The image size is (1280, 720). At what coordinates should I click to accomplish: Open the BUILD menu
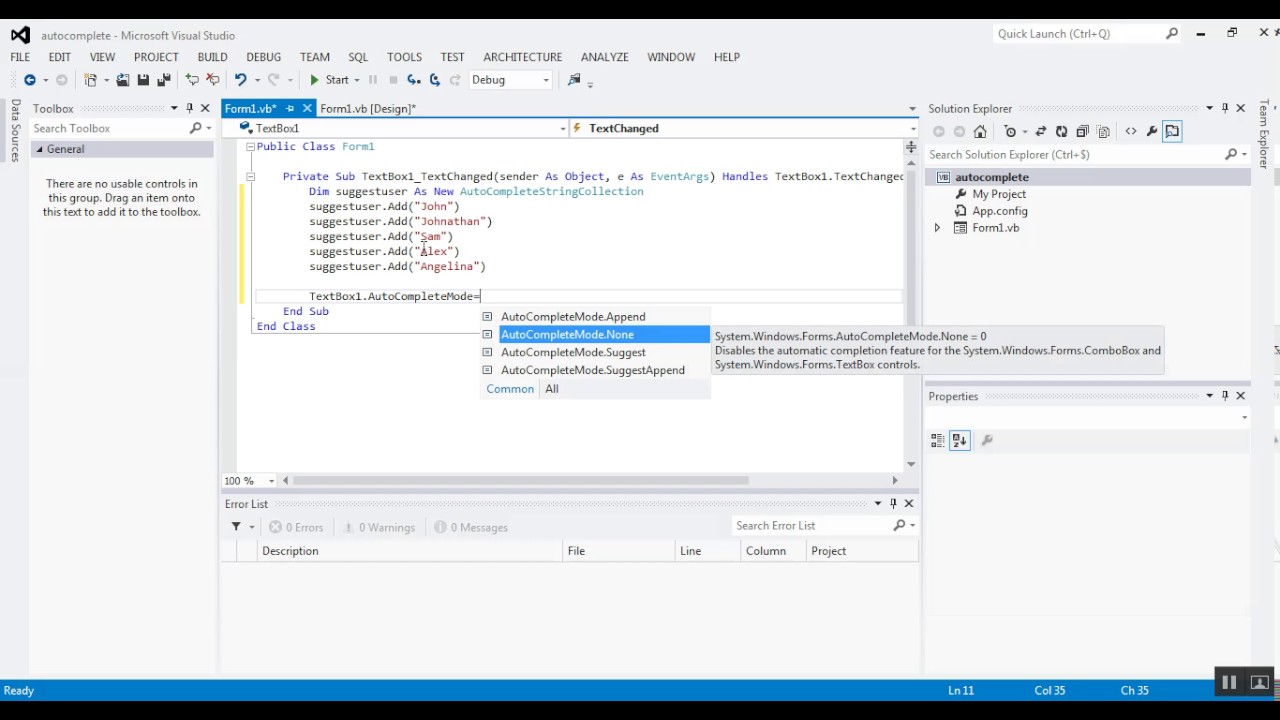(x=212, y=57)
